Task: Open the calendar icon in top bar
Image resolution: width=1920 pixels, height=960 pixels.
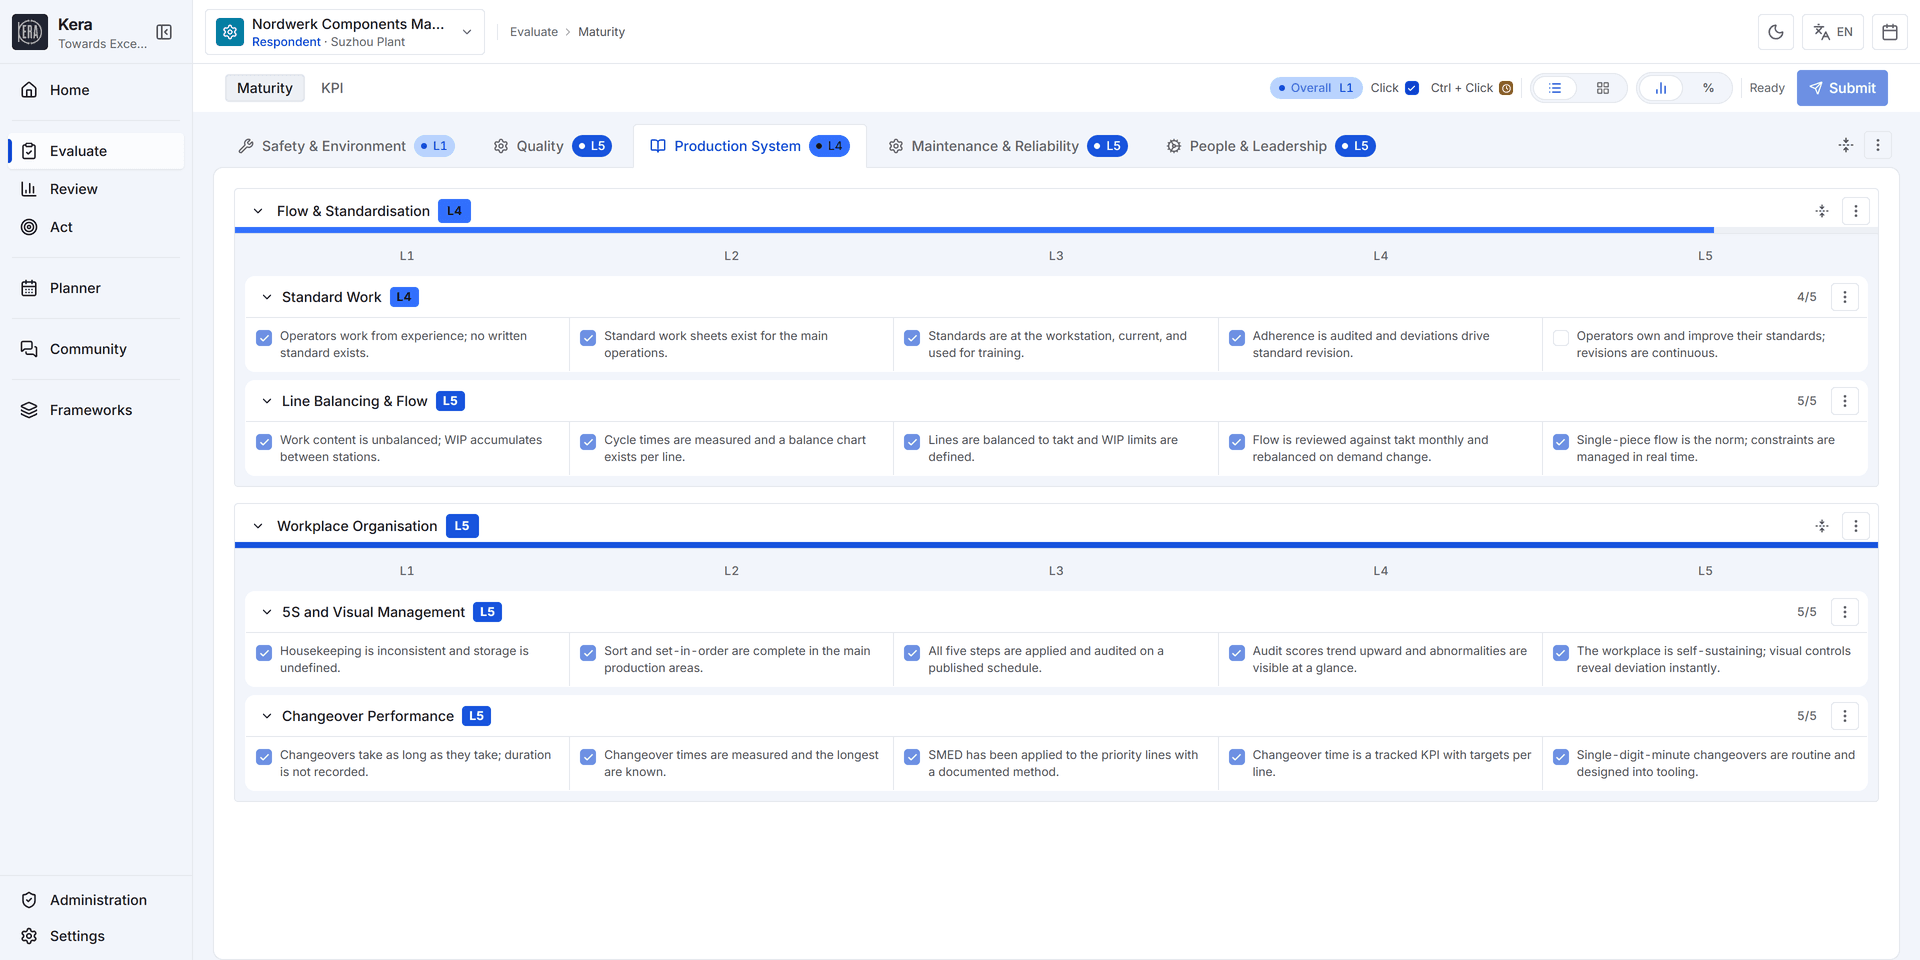Action: (1890, 32)
